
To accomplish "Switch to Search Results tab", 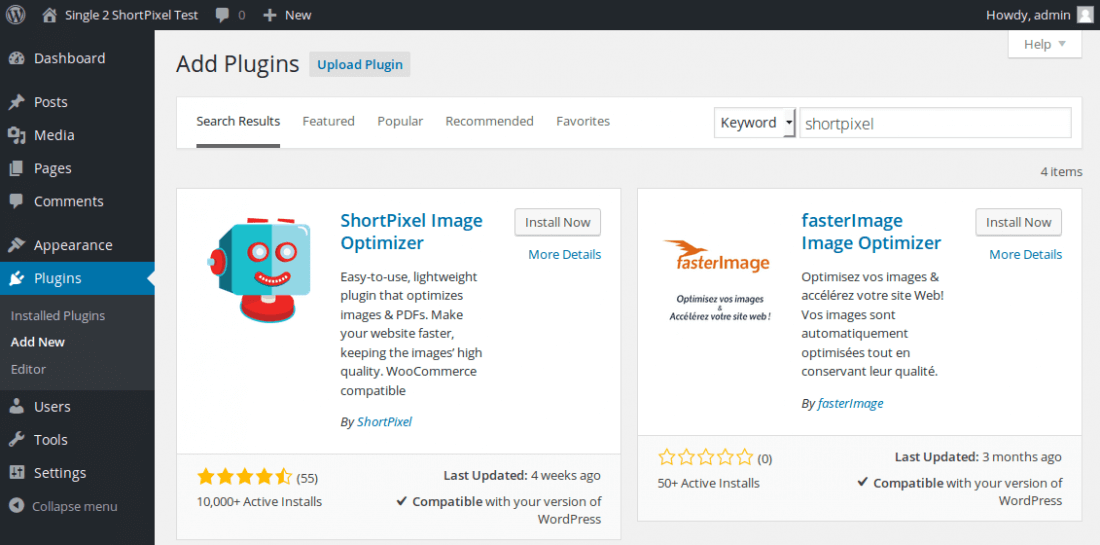I will [x=238, y=121].
